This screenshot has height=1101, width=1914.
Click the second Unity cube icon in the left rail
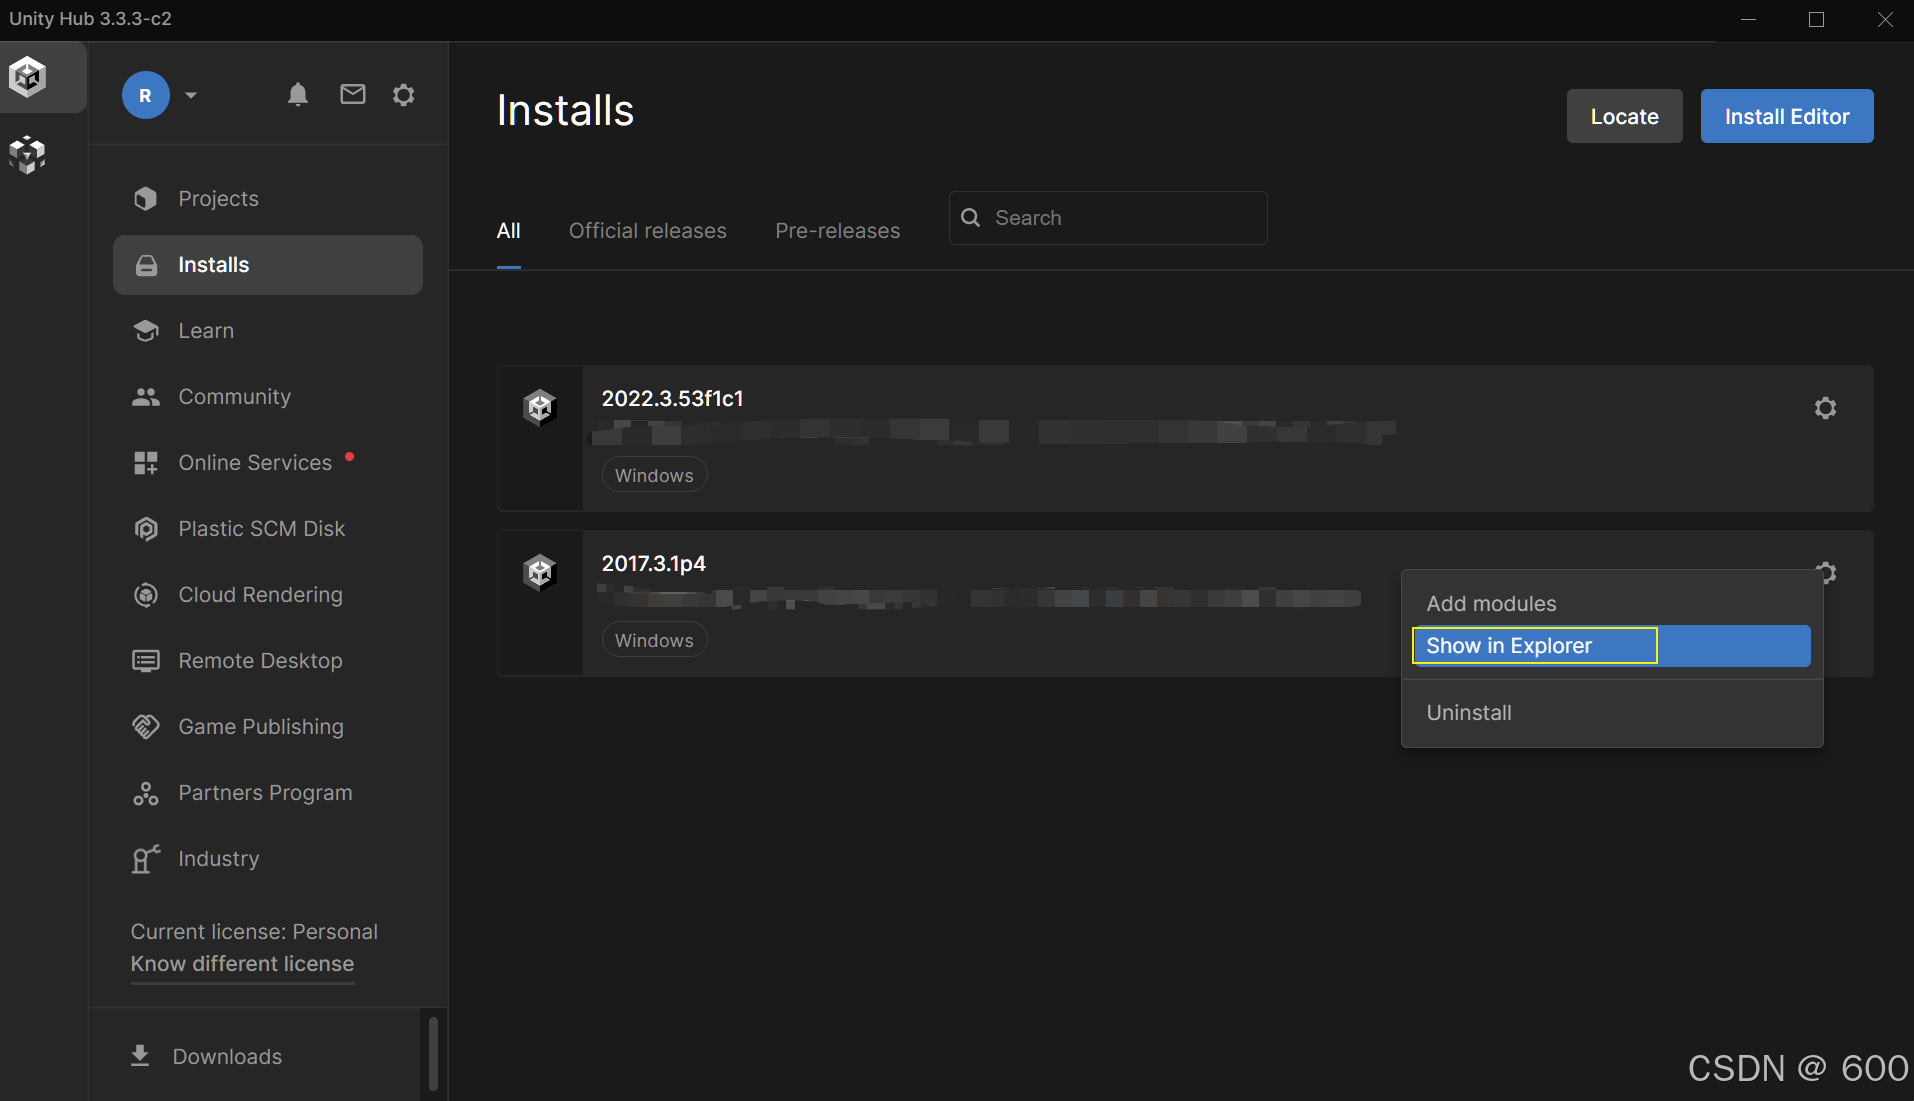pyautogui.click(x=28, y=155)
